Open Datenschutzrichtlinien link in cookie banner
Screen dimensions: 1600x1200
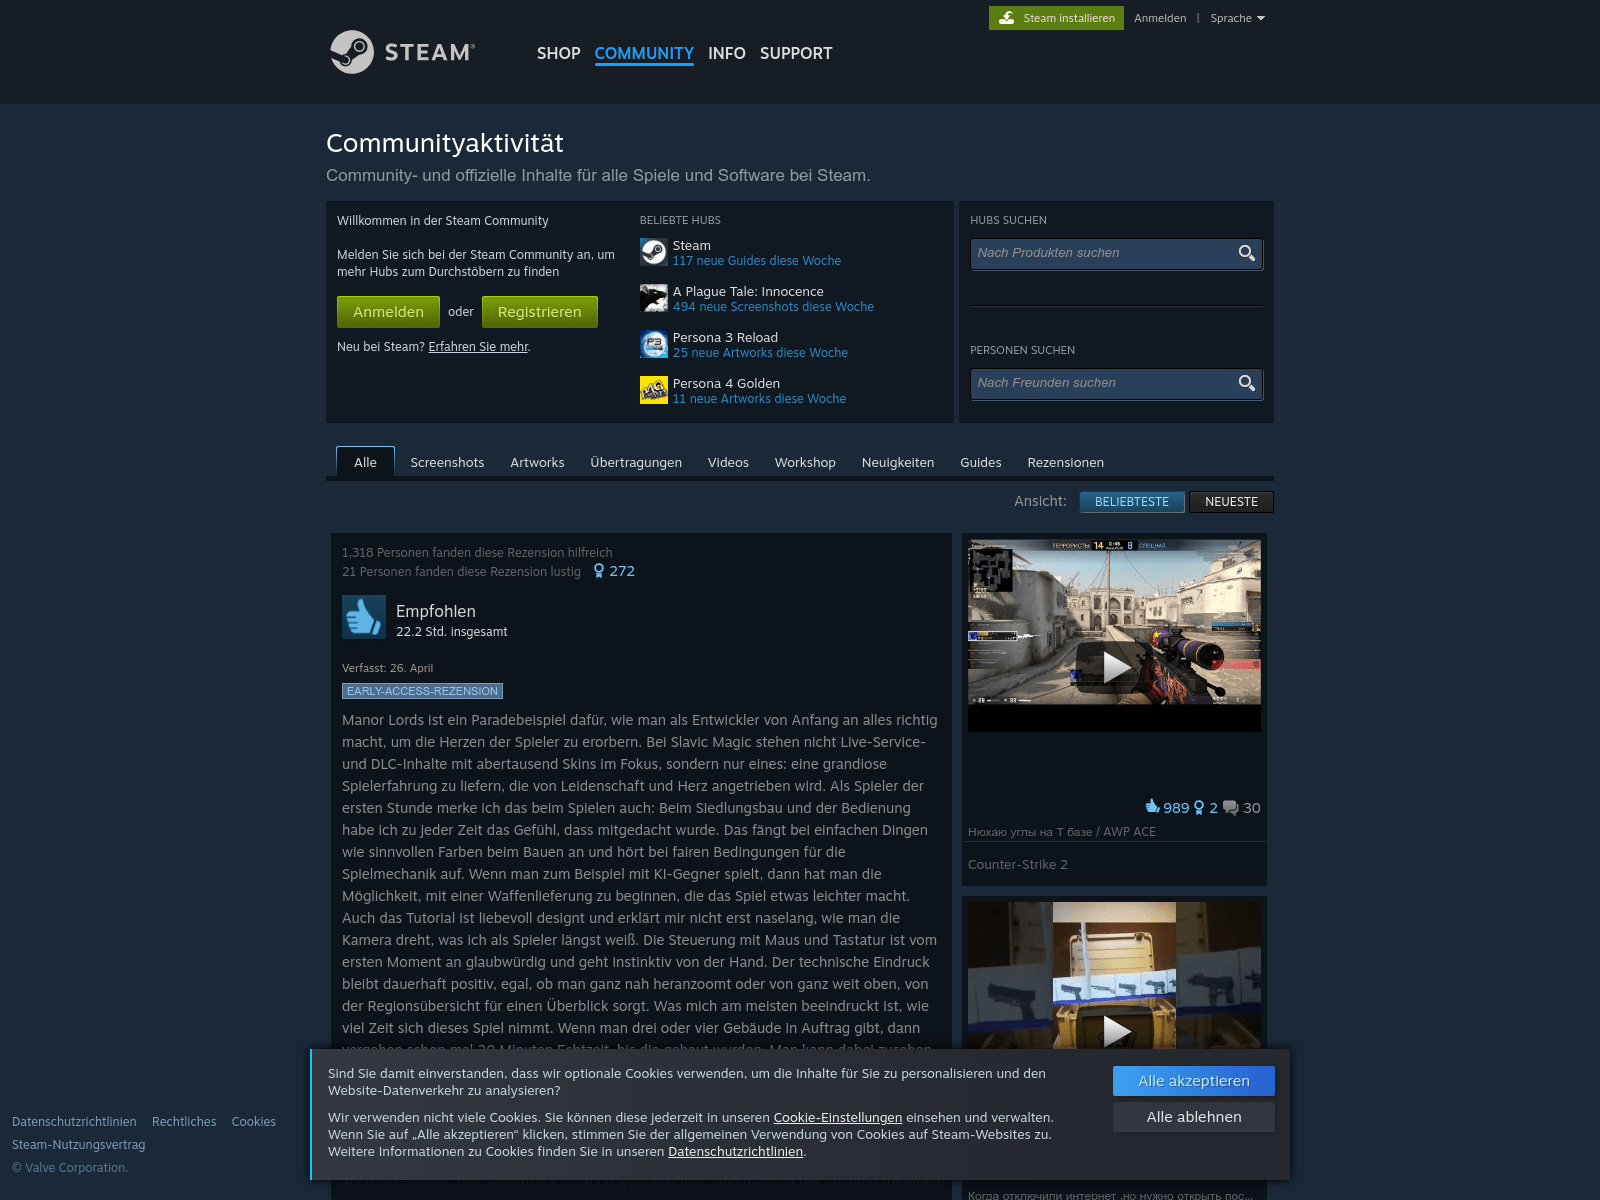736,1152
